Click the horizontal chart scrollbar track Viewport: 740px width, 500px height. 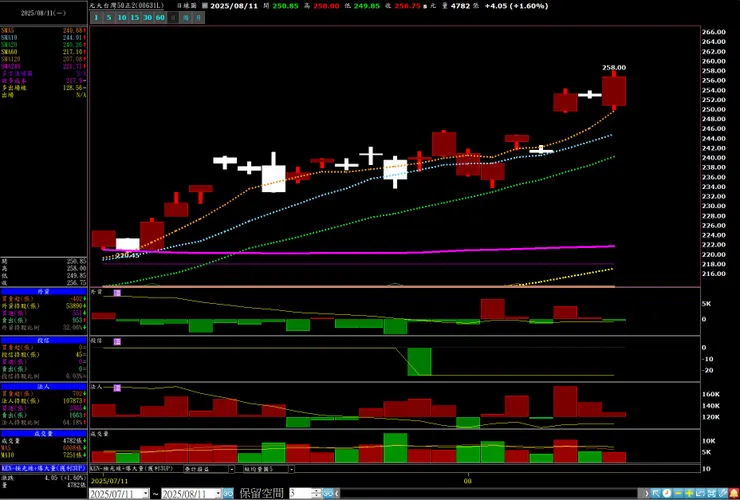488,493
